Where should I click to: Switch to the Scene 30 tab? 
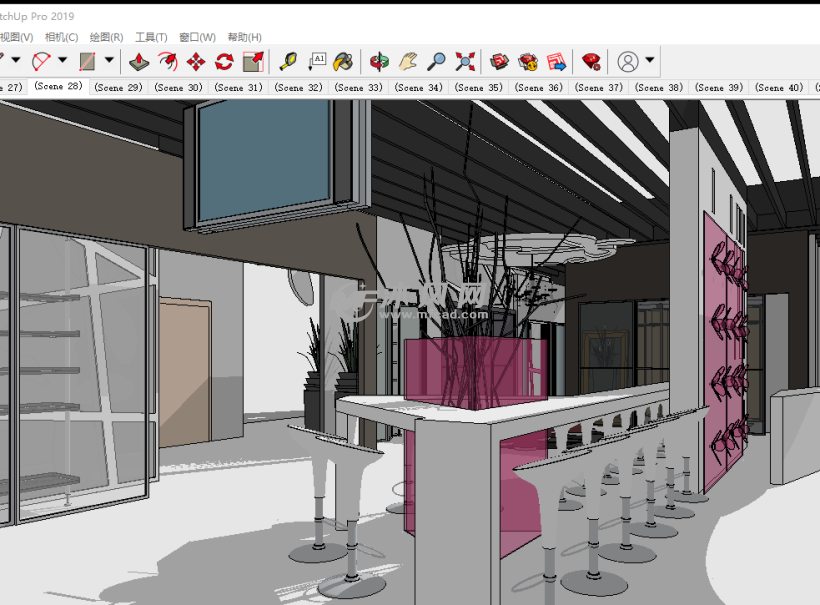[178, 87]
